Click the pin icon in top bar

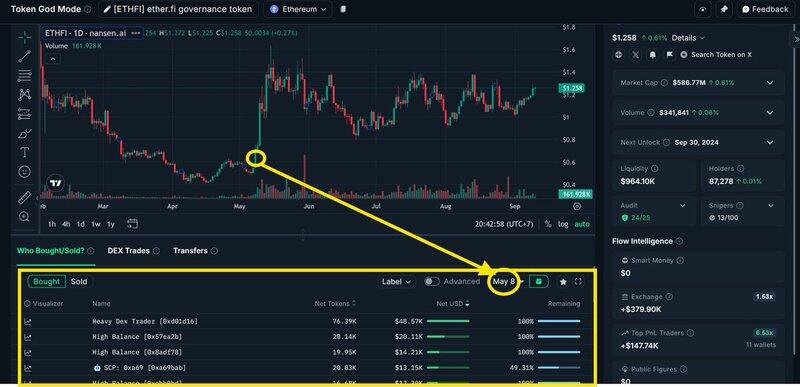(723, 9)
